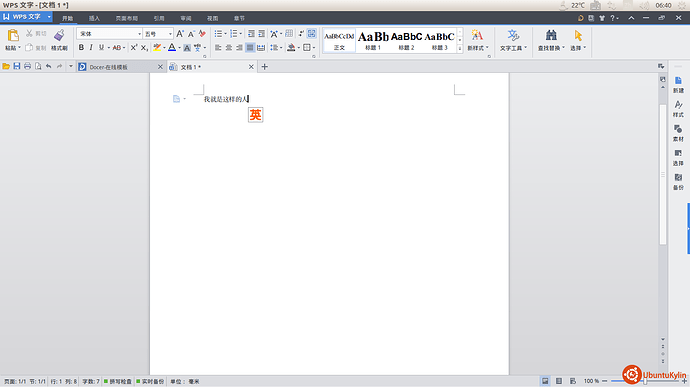The image size is (690, 387).
Task: Toggle character shading A button
Action: point(187,48)
